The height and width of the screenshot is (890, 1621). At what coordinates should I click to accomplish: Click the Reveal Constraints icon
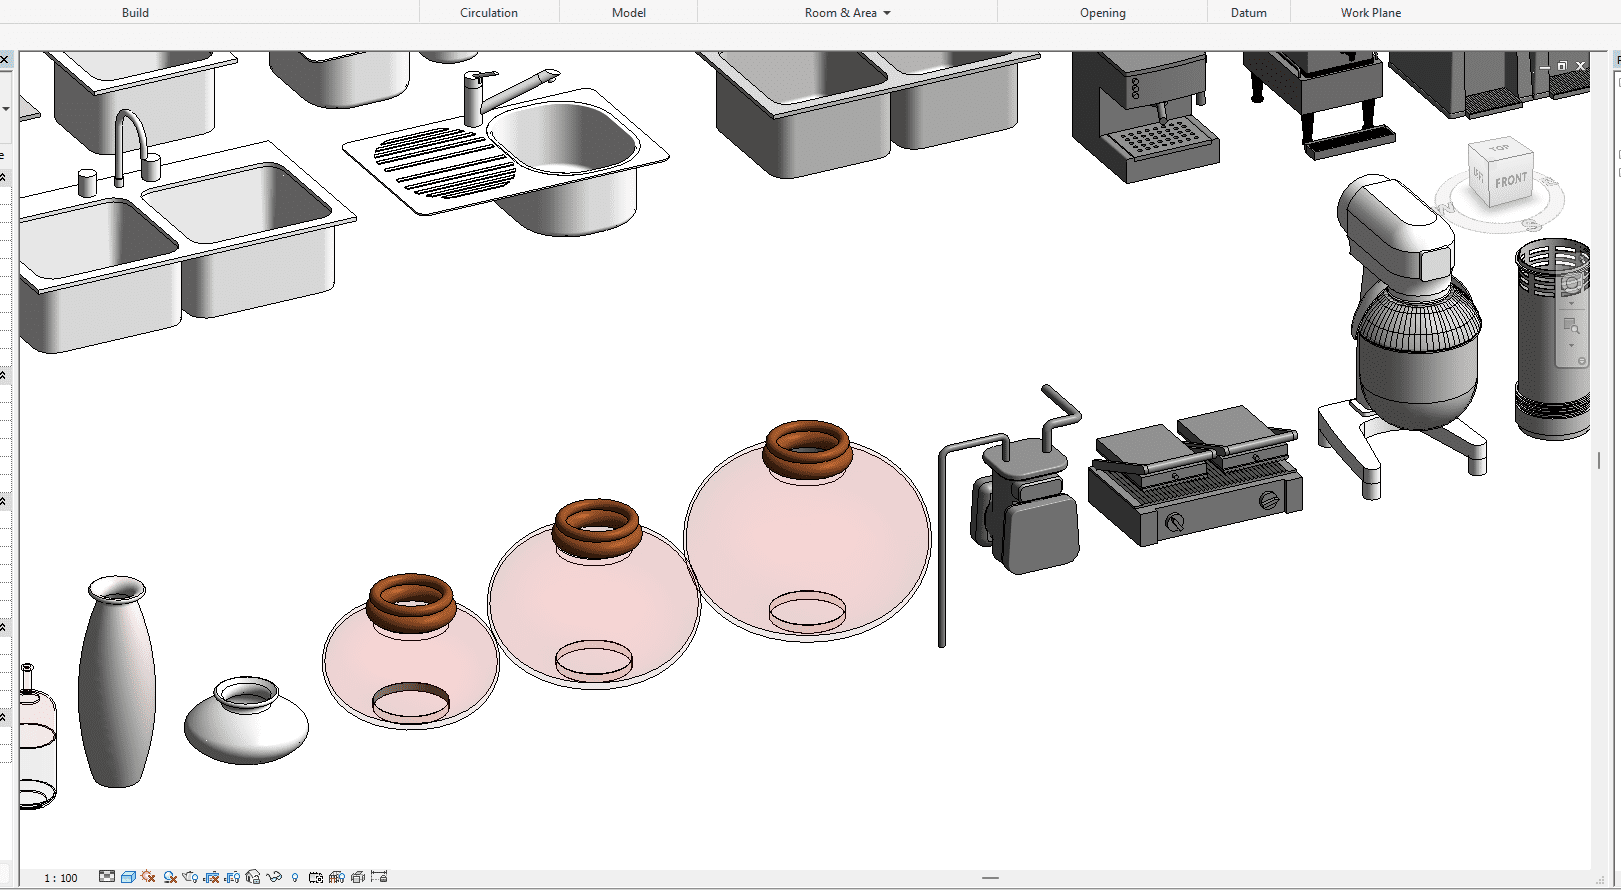pyautogui.click(x=379, y=877)
